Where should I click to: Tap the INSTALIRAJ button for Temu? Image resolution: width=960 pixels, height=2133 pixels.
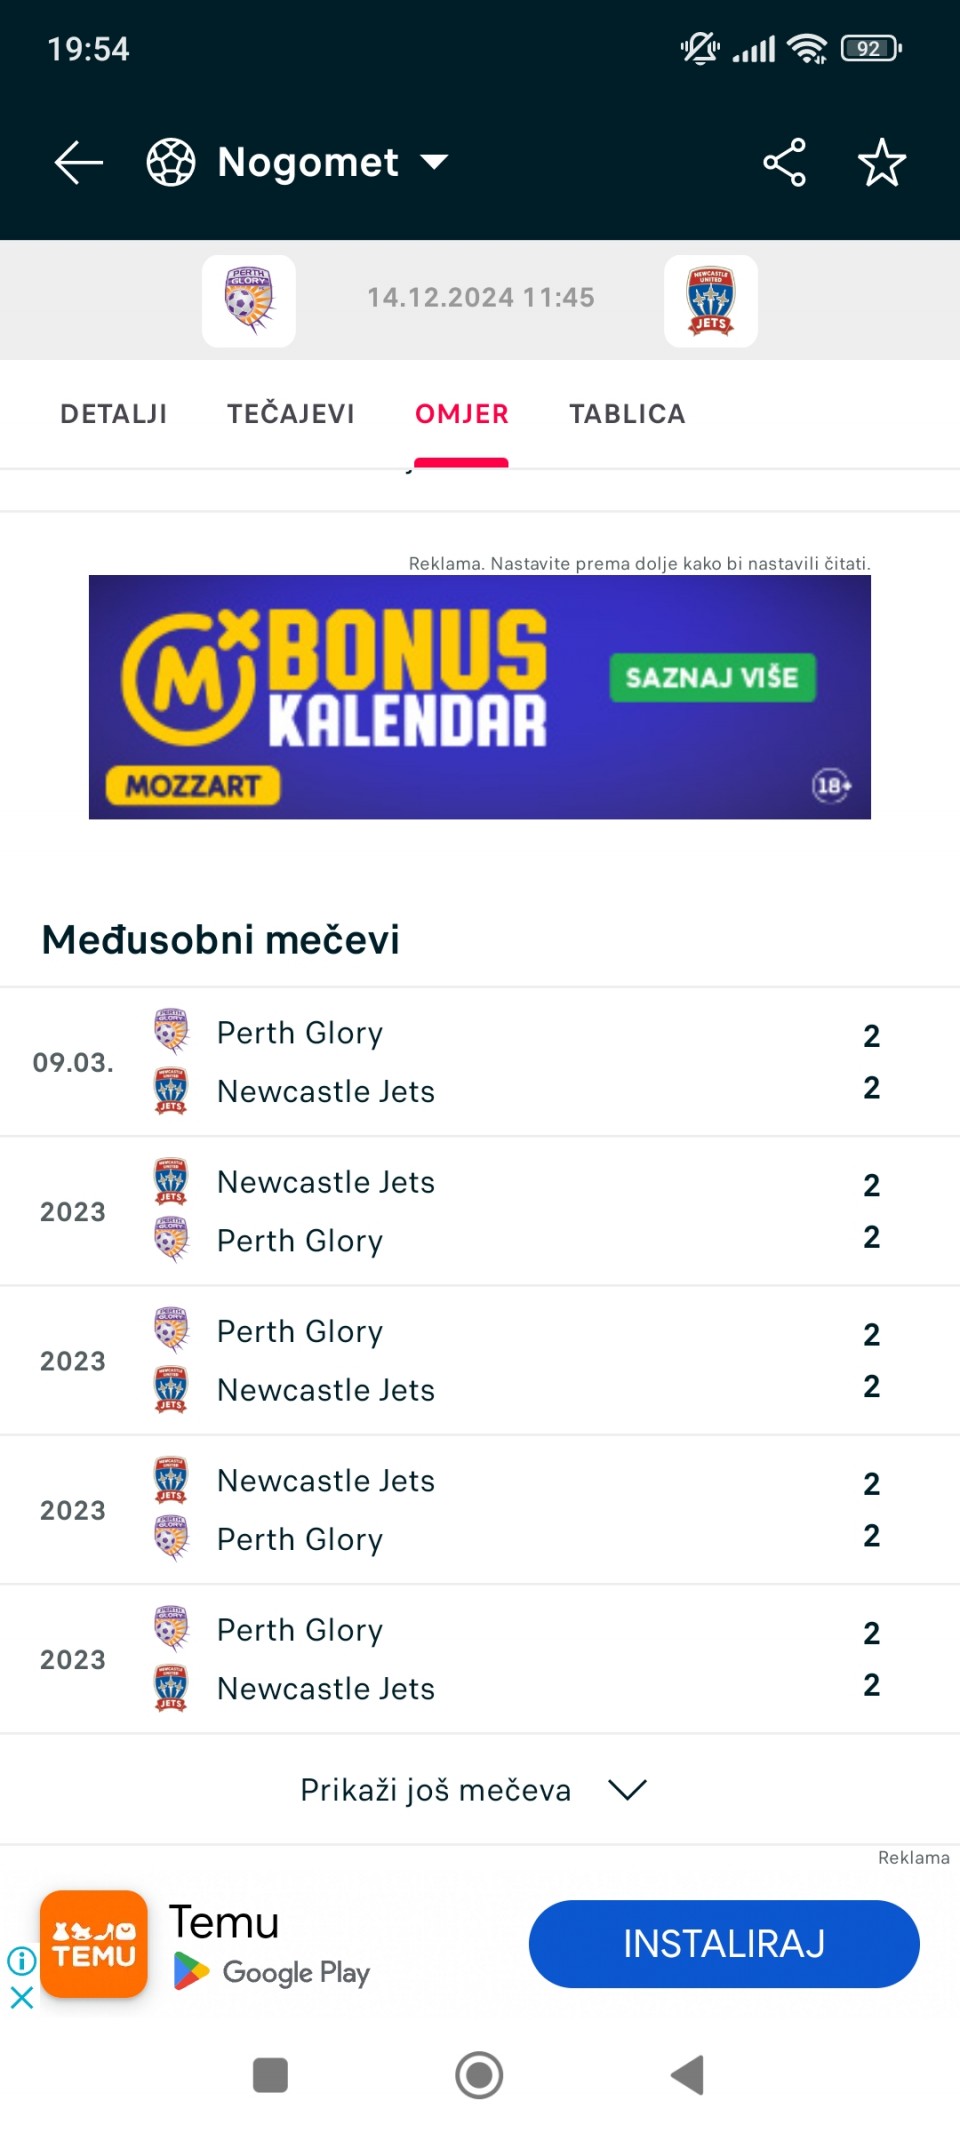[724, 1944]
